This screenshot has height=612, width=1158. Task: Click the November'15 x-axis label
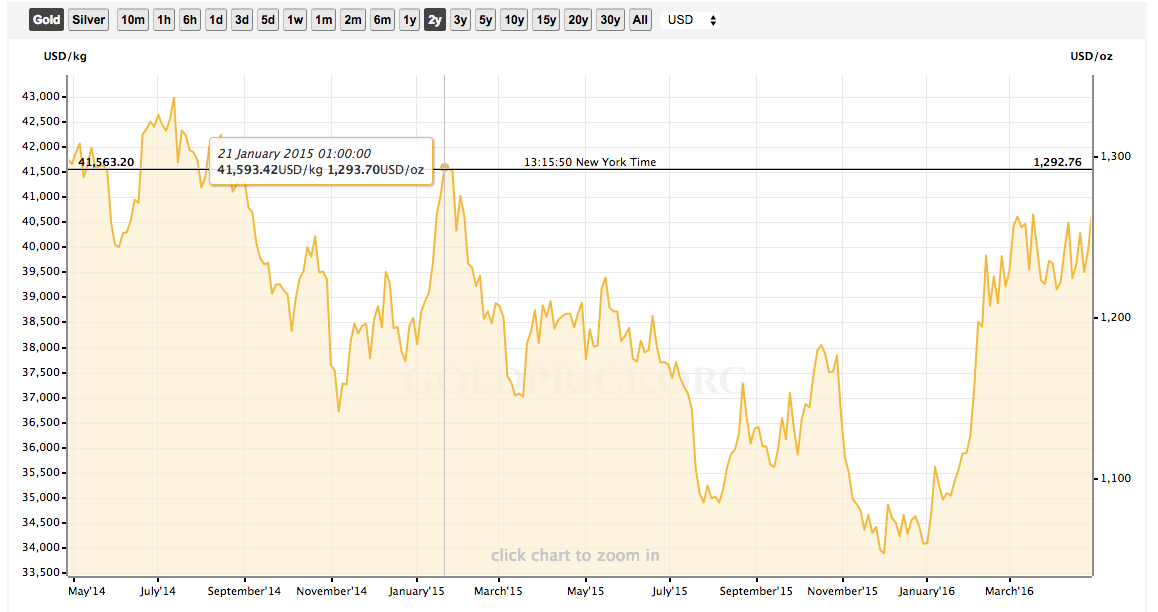843,591
